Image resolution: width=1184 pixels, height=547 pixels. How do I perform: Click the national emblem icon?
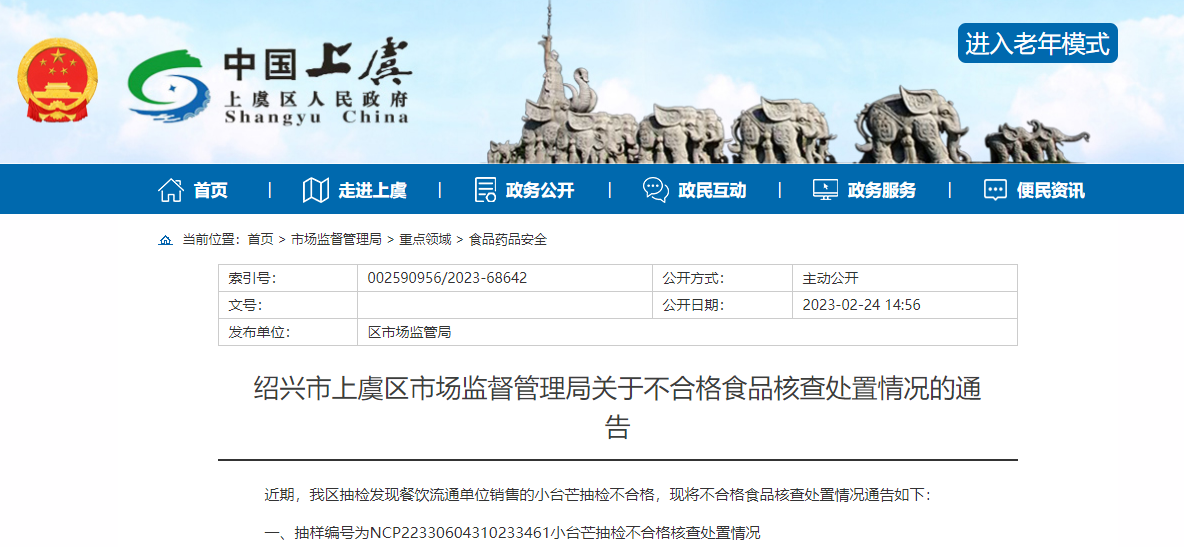[57, 80]
